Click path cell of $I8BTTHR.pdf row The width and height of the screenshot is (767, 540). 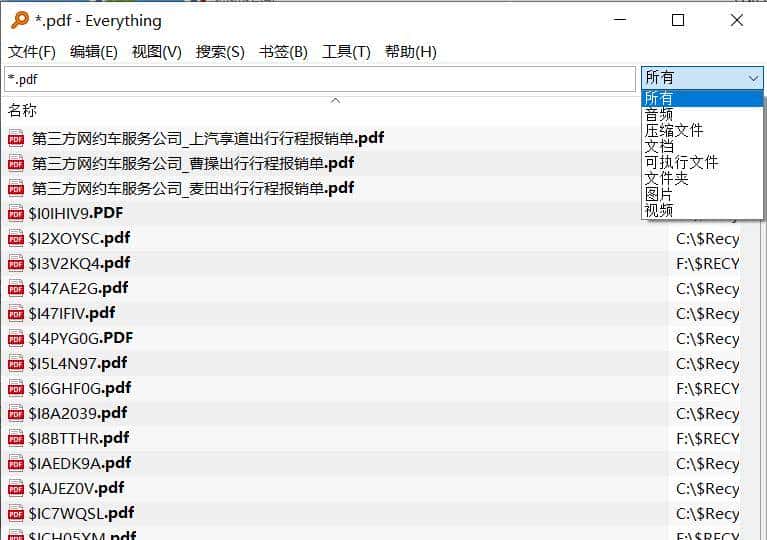click(x=707, y=439)
